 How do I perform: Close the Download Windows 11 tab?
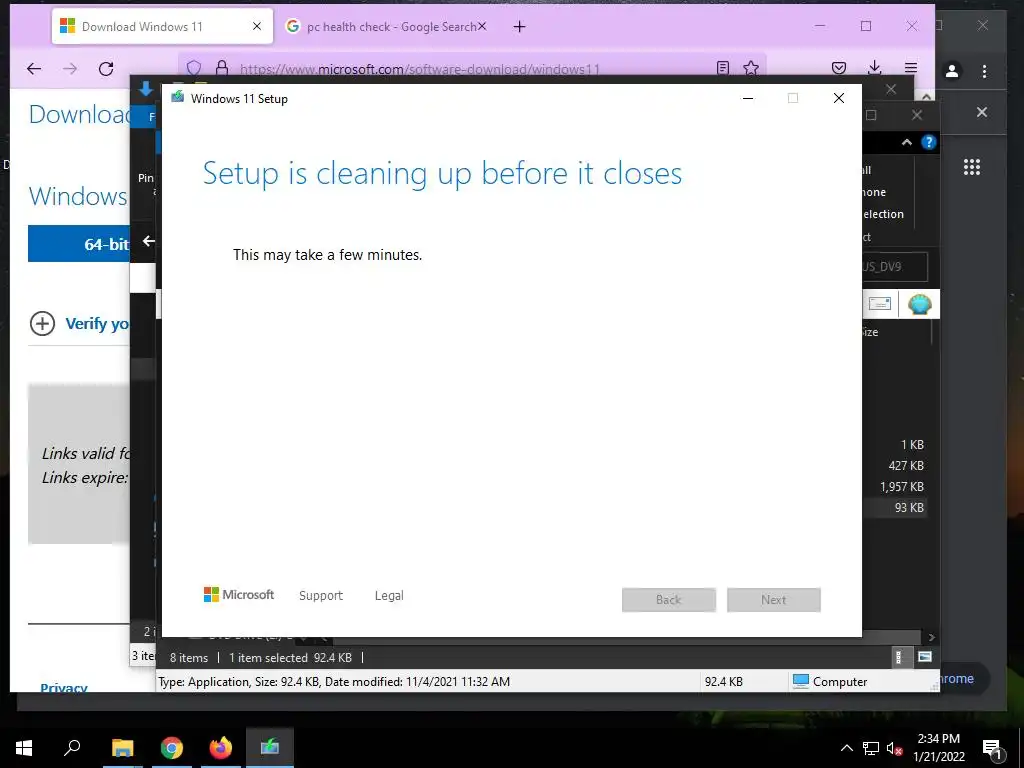coord(257,26)
